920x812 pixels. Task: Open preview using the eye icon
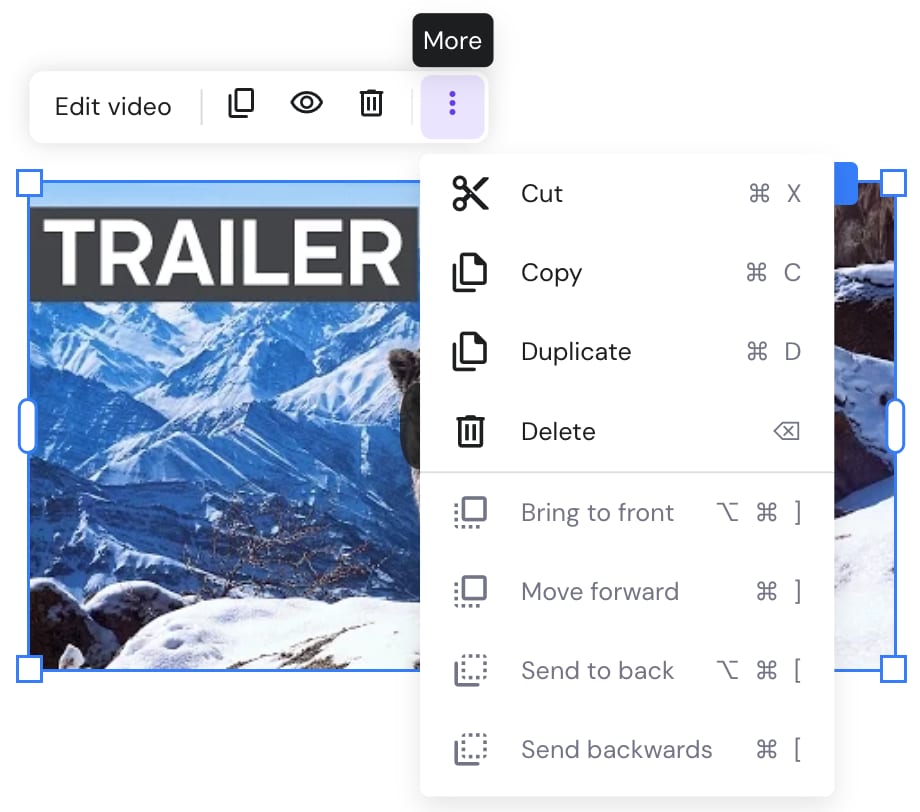click(x=306, y=103)
